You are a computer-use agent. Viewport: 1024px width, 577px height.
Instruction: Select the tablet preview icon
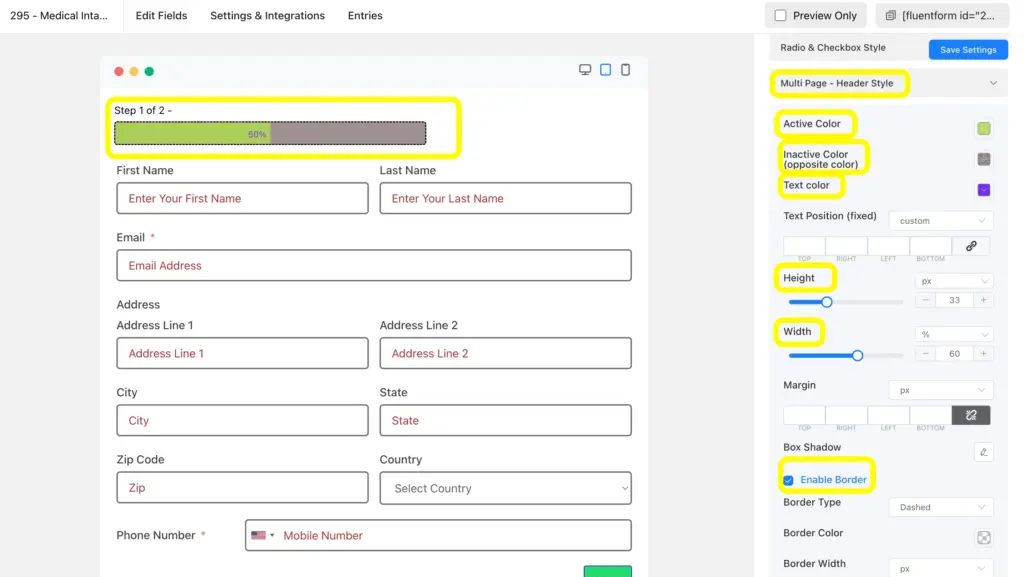click(605, 70)
